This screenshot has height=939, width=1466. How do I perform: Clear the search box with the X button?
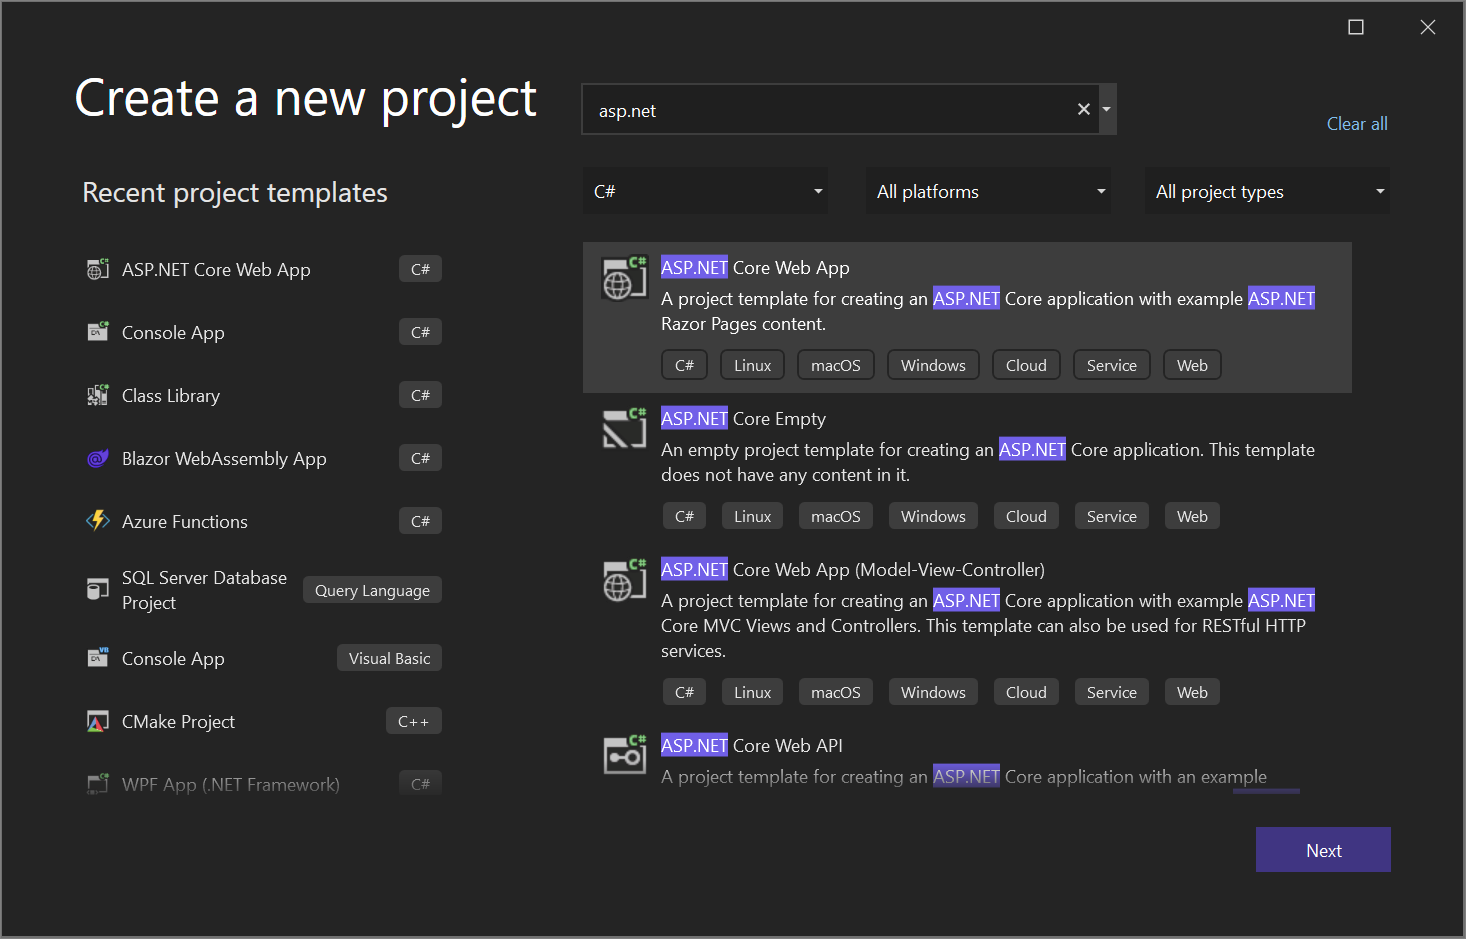[1083, 108]
